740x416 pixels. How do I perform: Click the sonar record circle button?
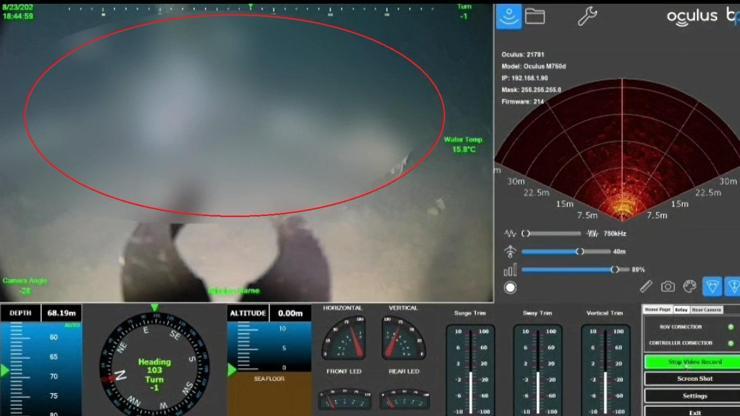(x=510, y=288)
